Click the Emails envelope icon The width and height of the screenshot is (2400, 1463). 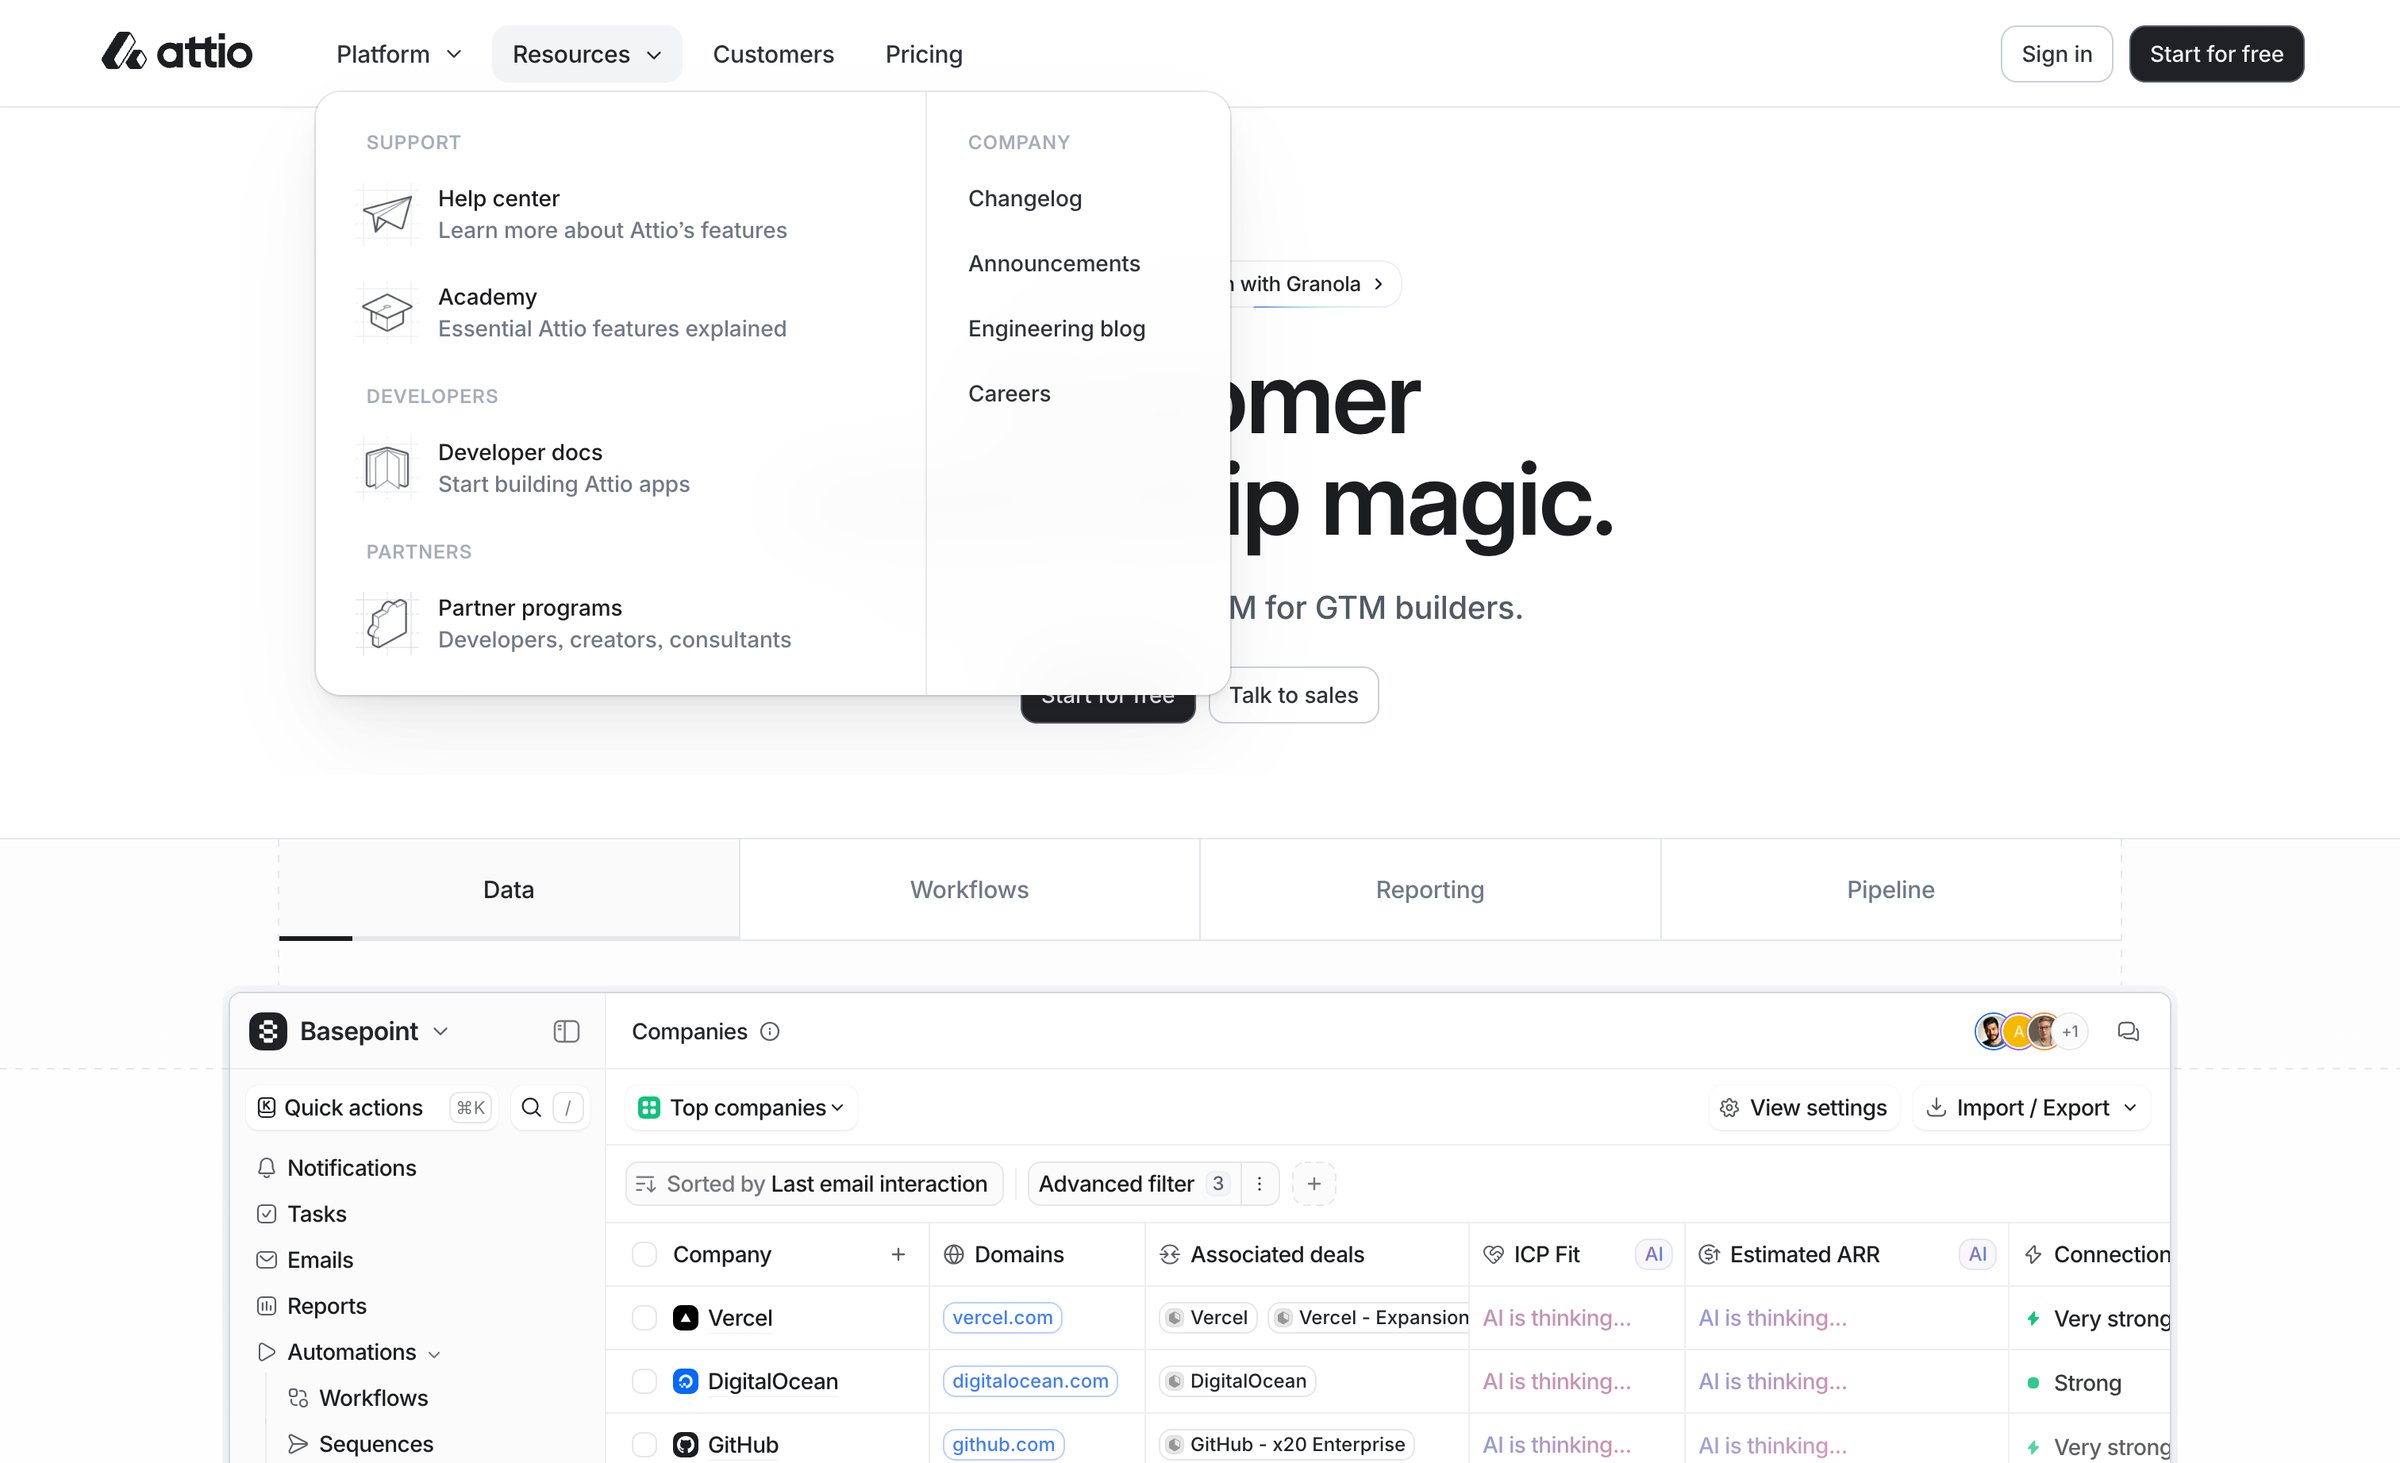pyautogui.click(x=266, y=1260)
